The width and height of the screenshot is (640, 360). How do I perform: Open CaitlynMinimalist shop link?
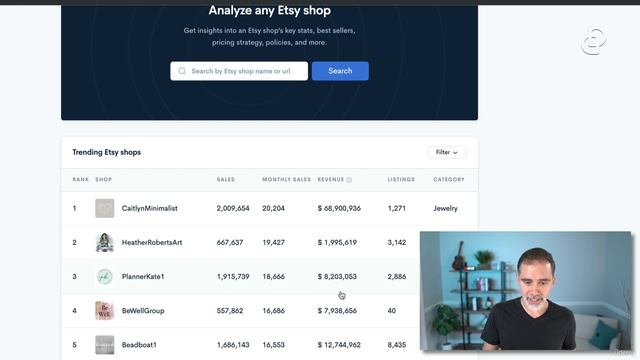point(149,208)
